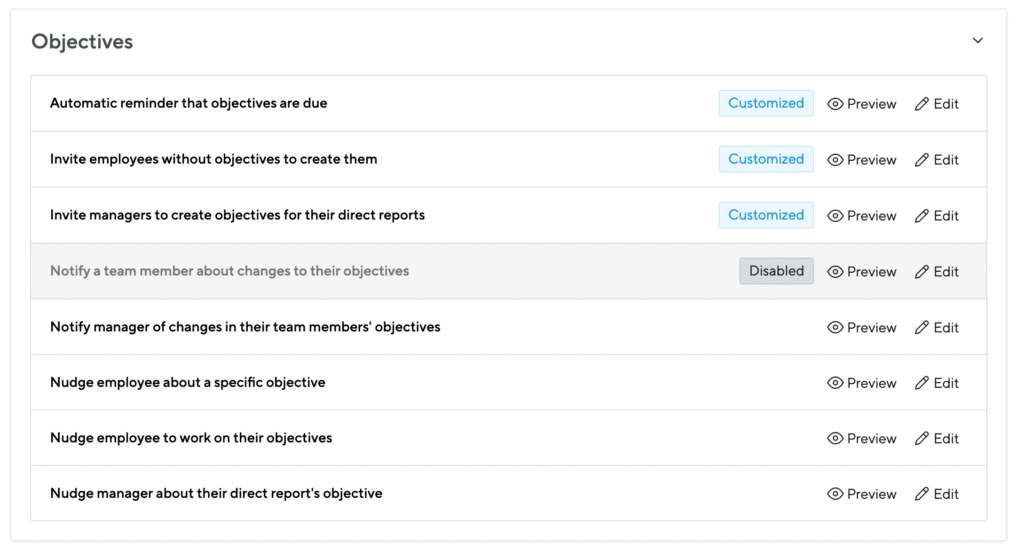
Task: Click Customized badge on Automatic reminder row
Action: (766, 103)
